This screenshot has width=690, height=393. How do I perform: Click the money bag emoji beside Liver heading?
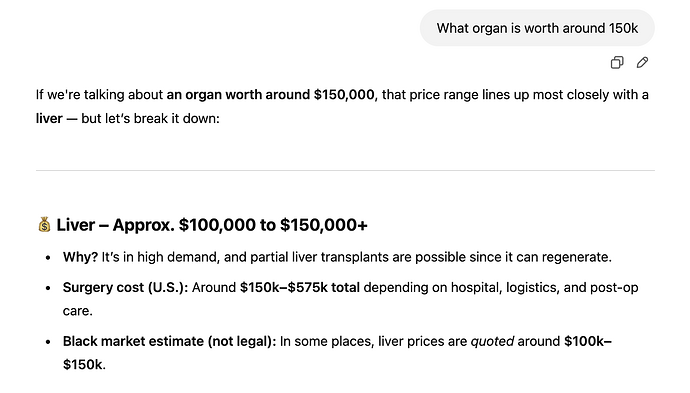[x=44, y=224]
